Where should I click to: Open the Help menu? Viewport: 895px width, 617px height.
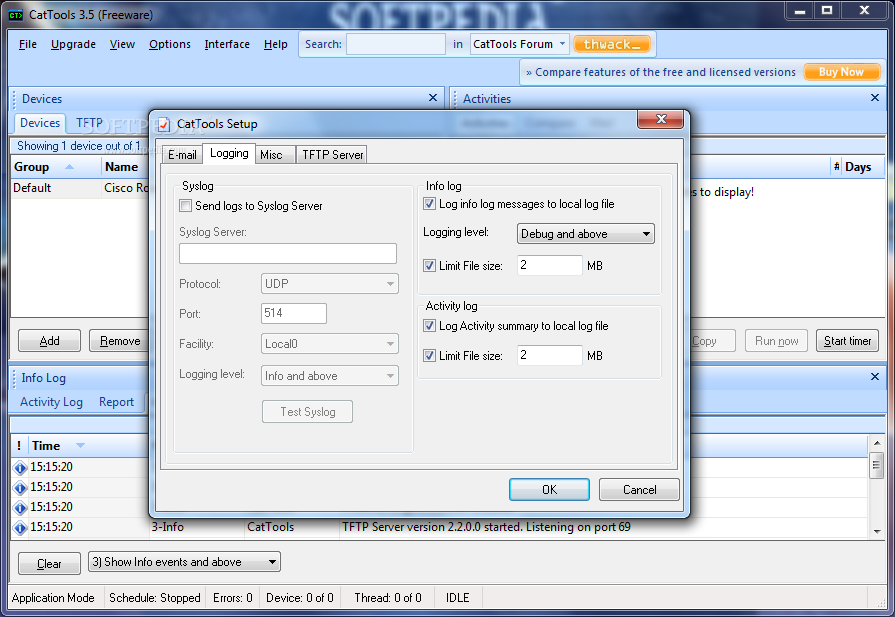[x=275, y=44]
